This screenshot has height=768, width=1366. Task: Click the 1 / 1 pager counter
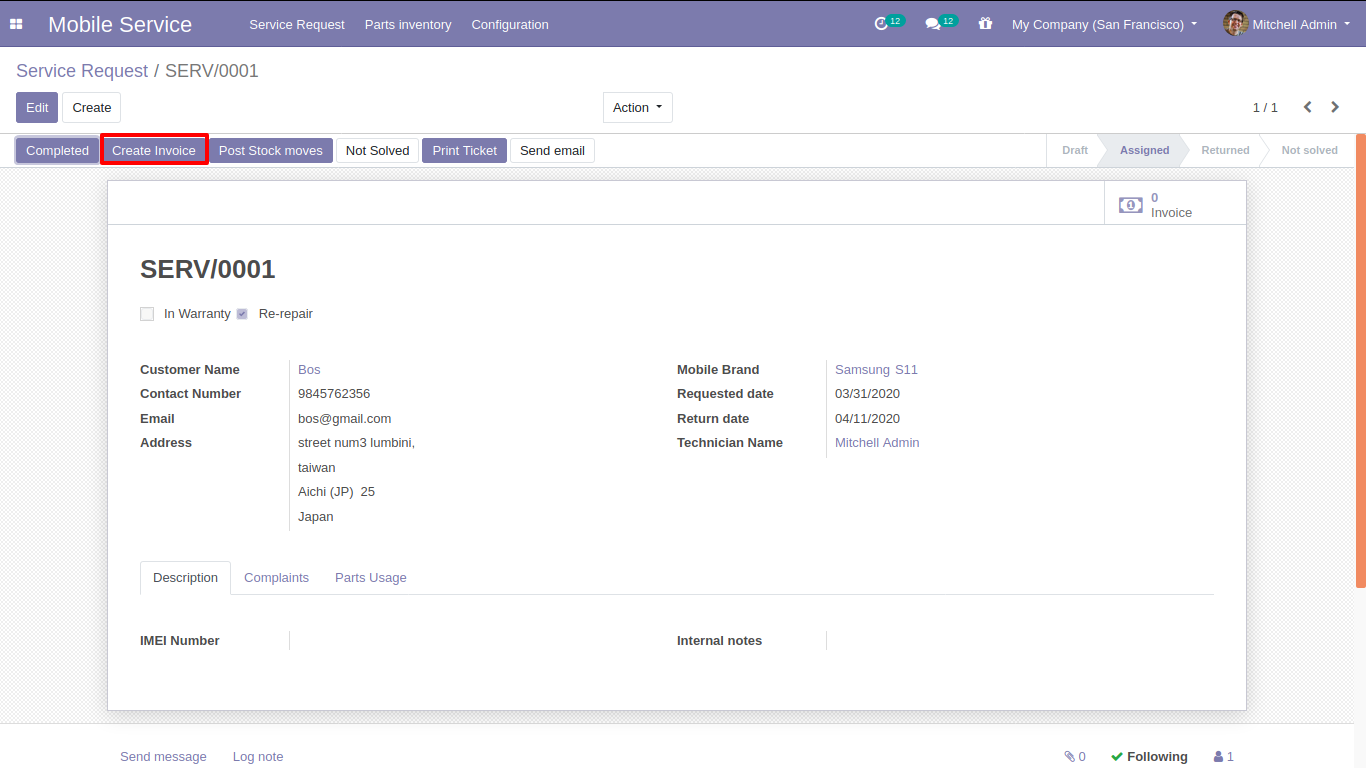[x=1265, y=108]
